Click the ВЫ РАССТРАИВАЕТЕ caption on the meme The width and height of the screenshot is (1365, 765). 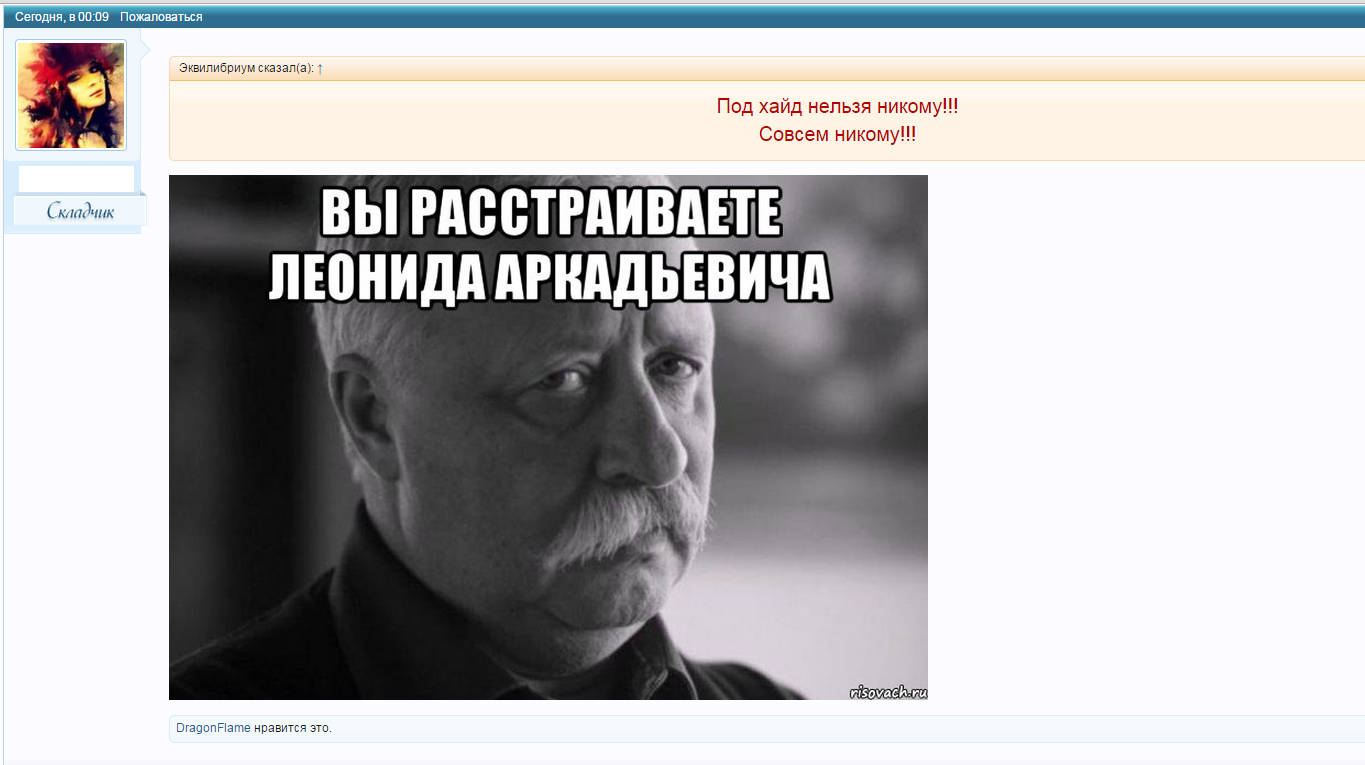point(549,212)
